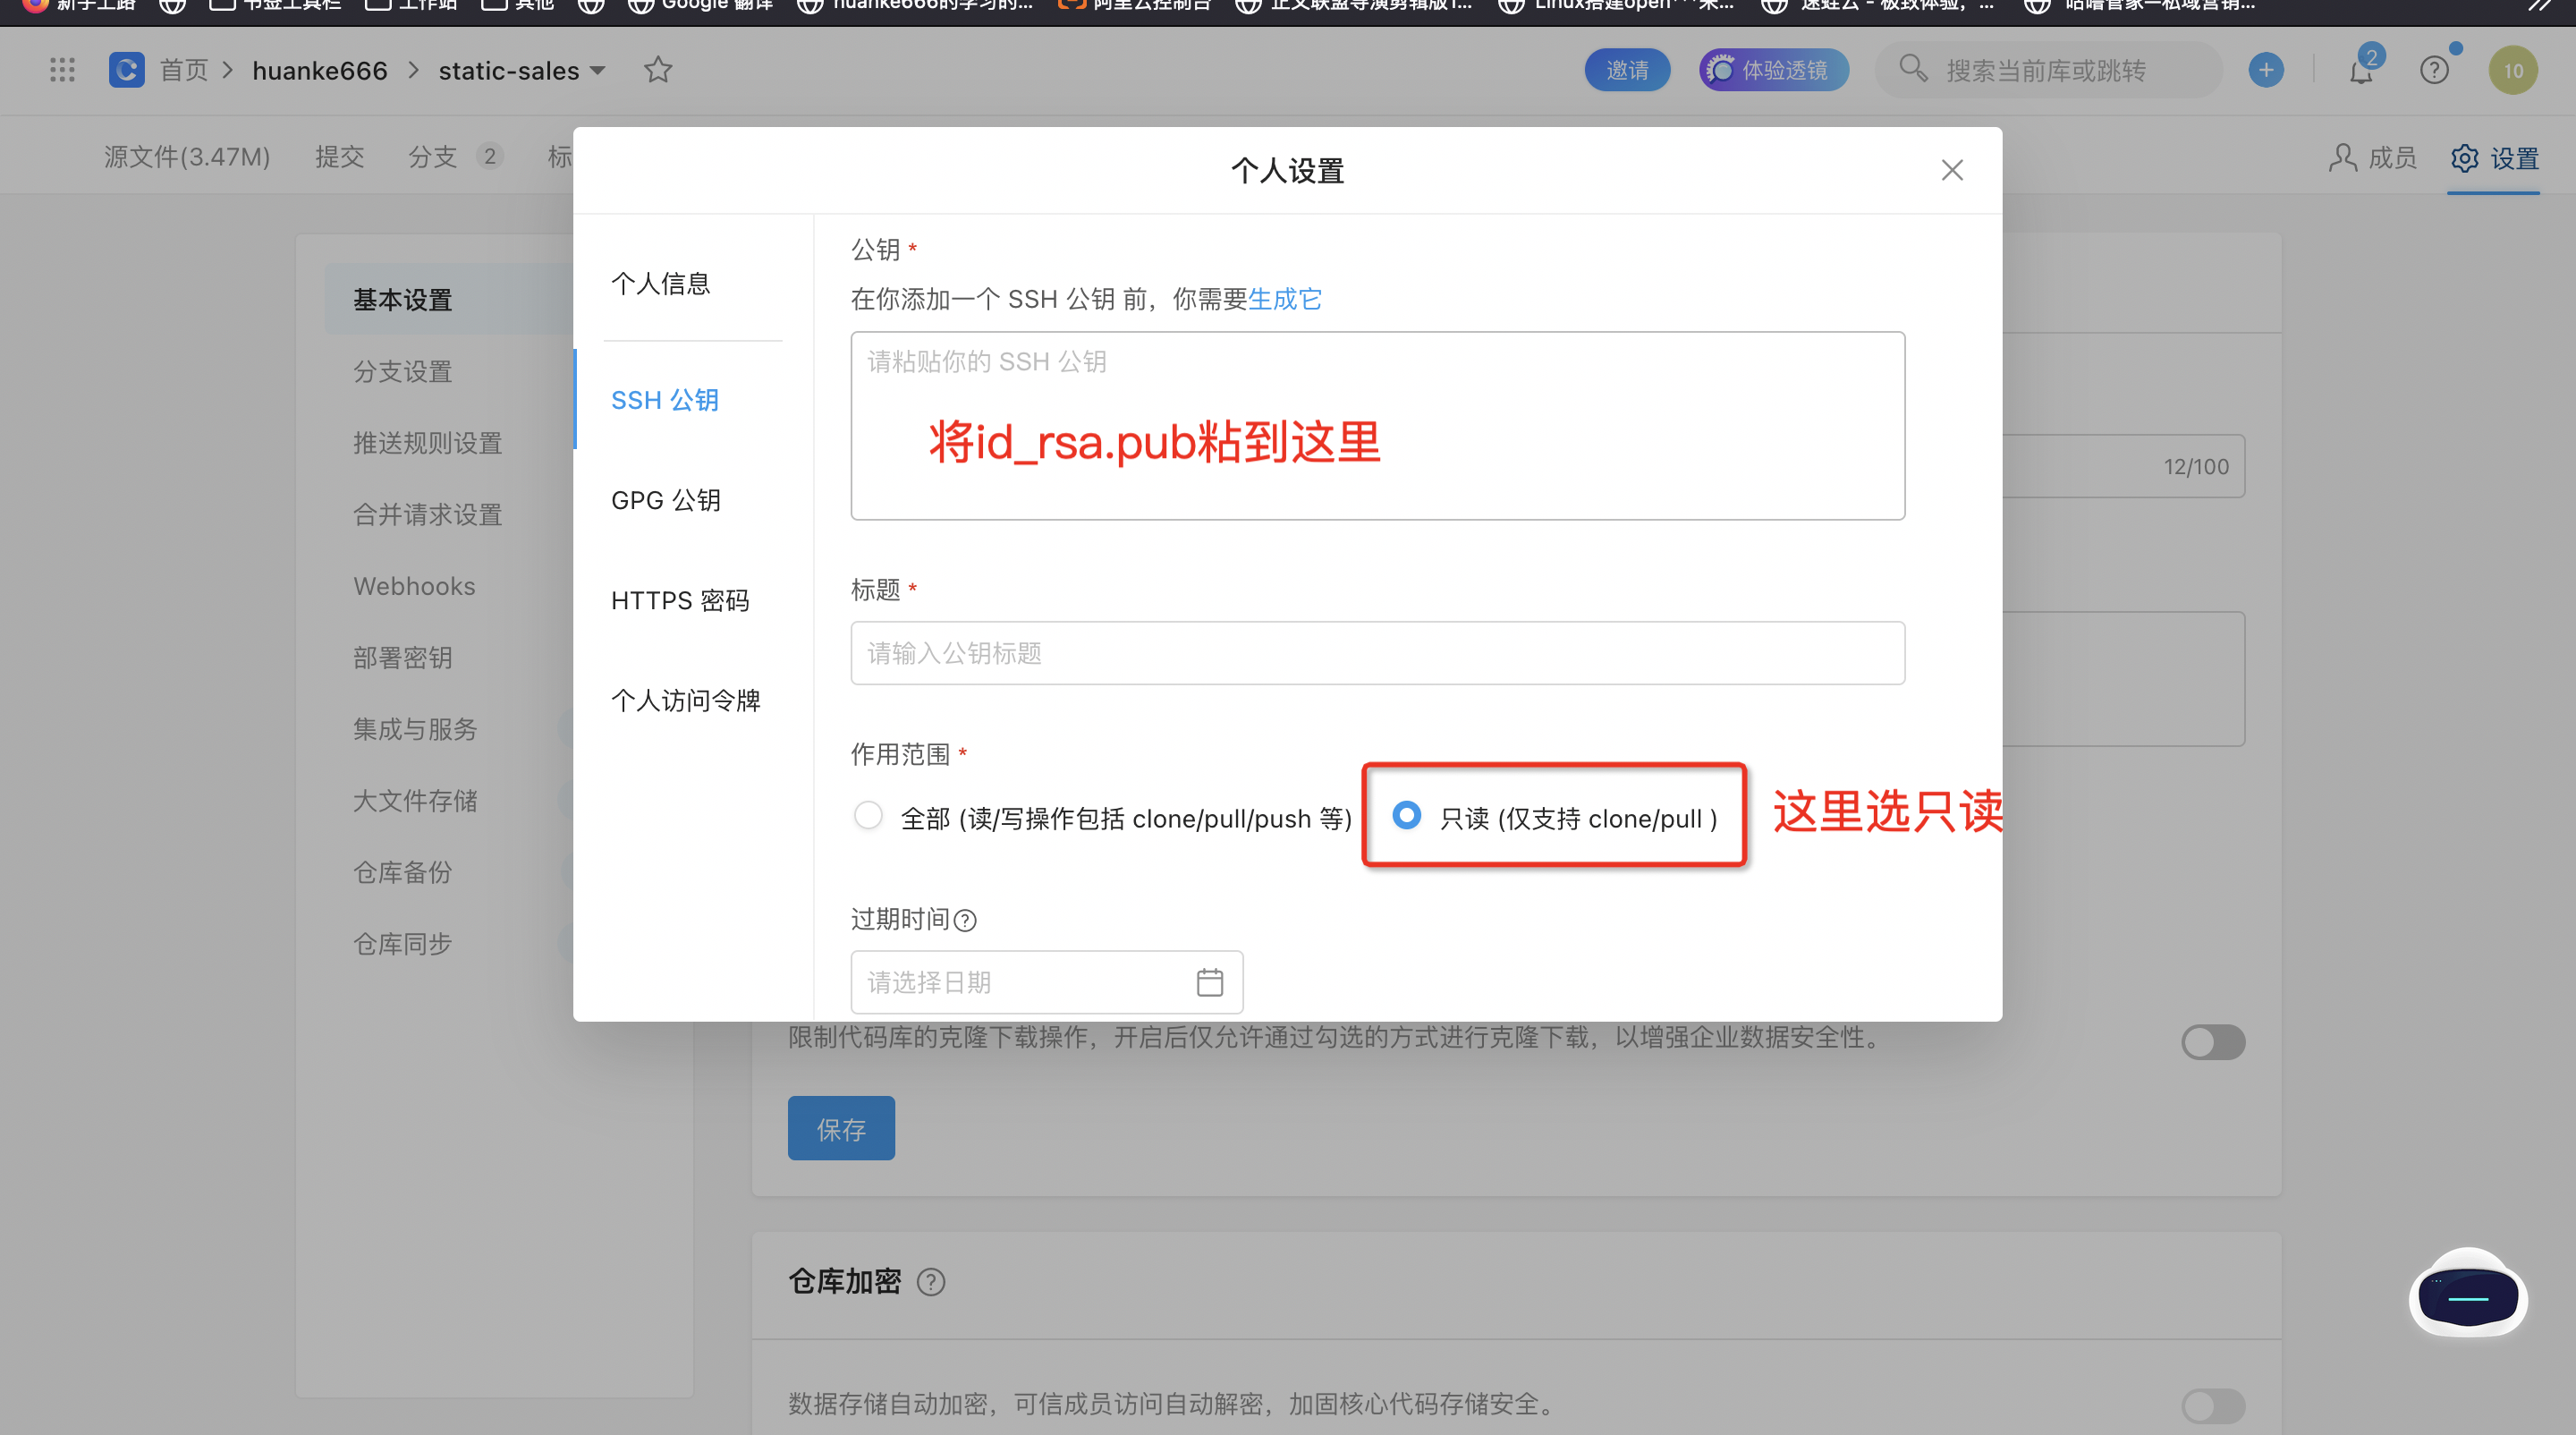The height and width of the screenshot is (1435, 2576).
Task: Toggle the repository encryption switch
Action: click(2212, 1405)
